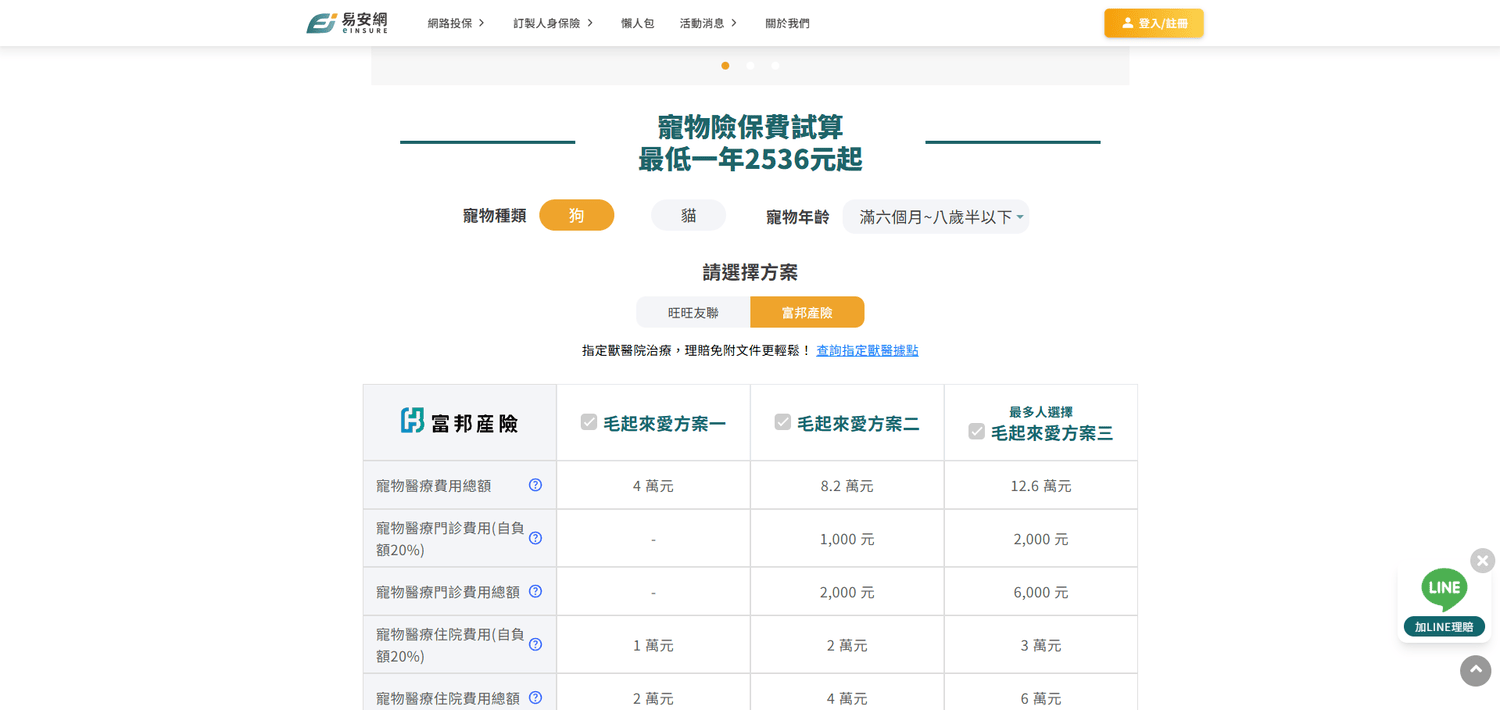The image size is (1500, 710).
Task: Switch to the 富邦產險 plan tab
Action: point(807,312)
